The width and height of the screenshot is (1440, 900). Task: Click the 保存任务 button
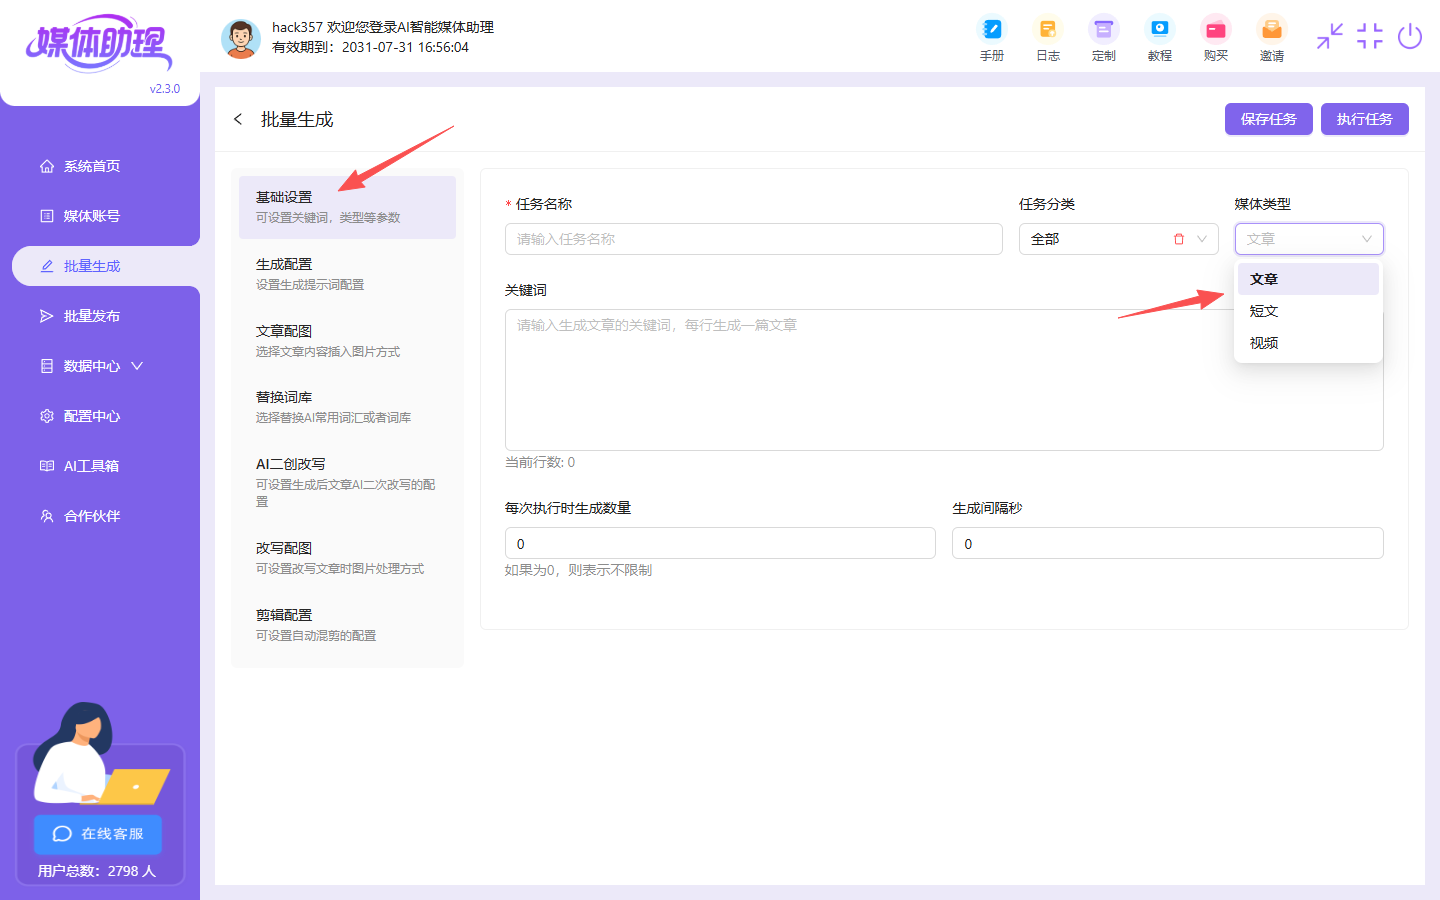point(1268,119)
